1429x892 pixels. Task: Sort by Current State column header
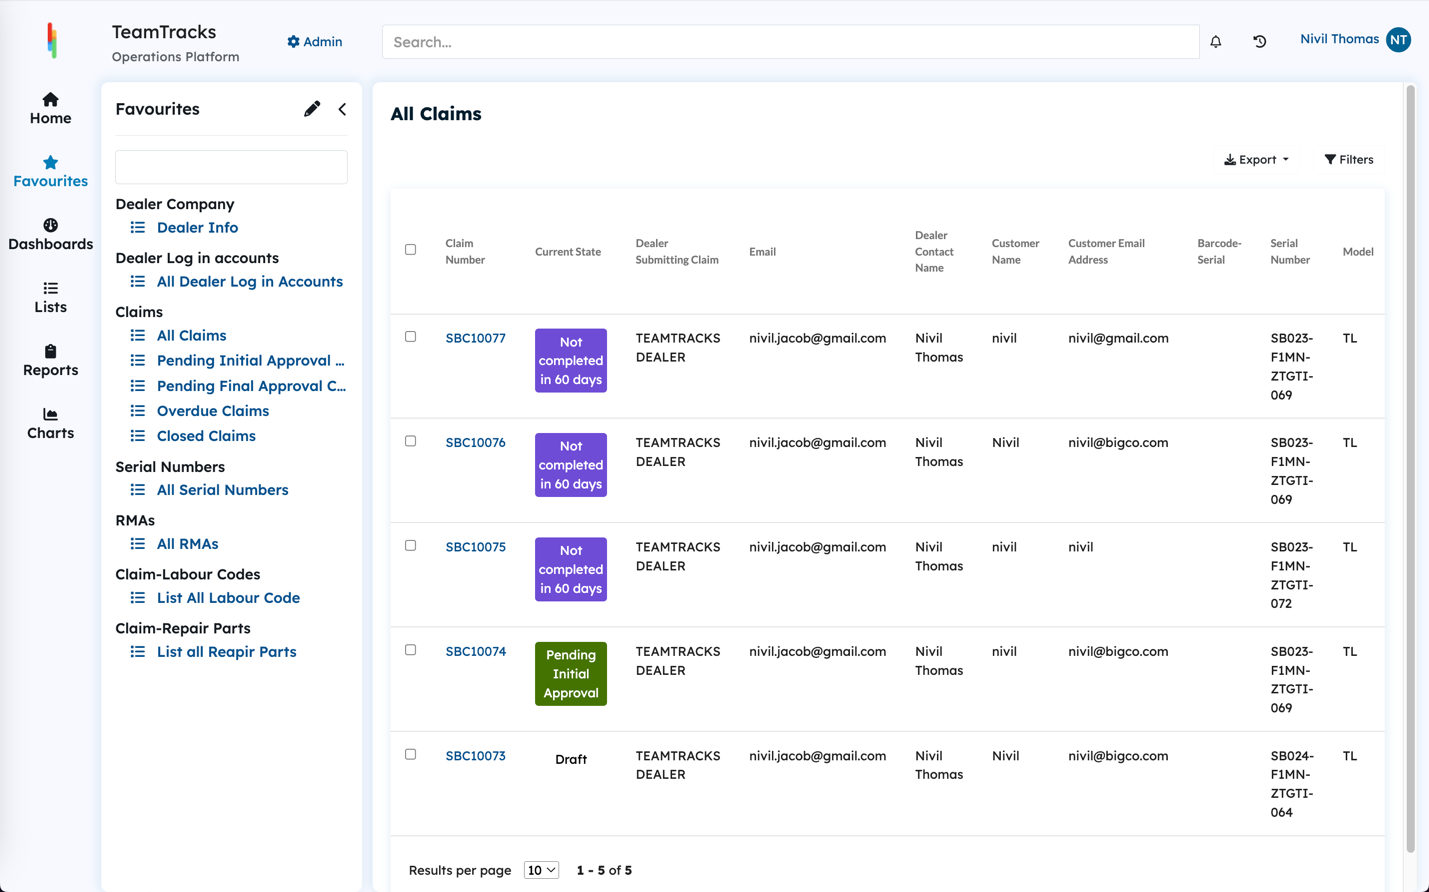point(568,252)
